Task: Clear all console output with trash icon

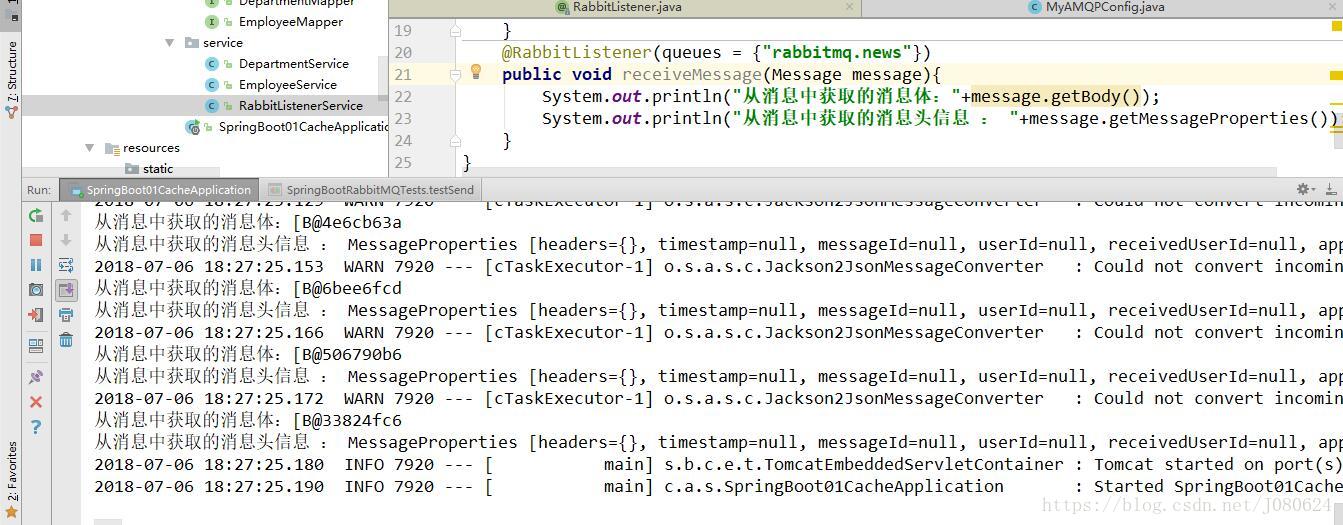Action: click(66, 340)
